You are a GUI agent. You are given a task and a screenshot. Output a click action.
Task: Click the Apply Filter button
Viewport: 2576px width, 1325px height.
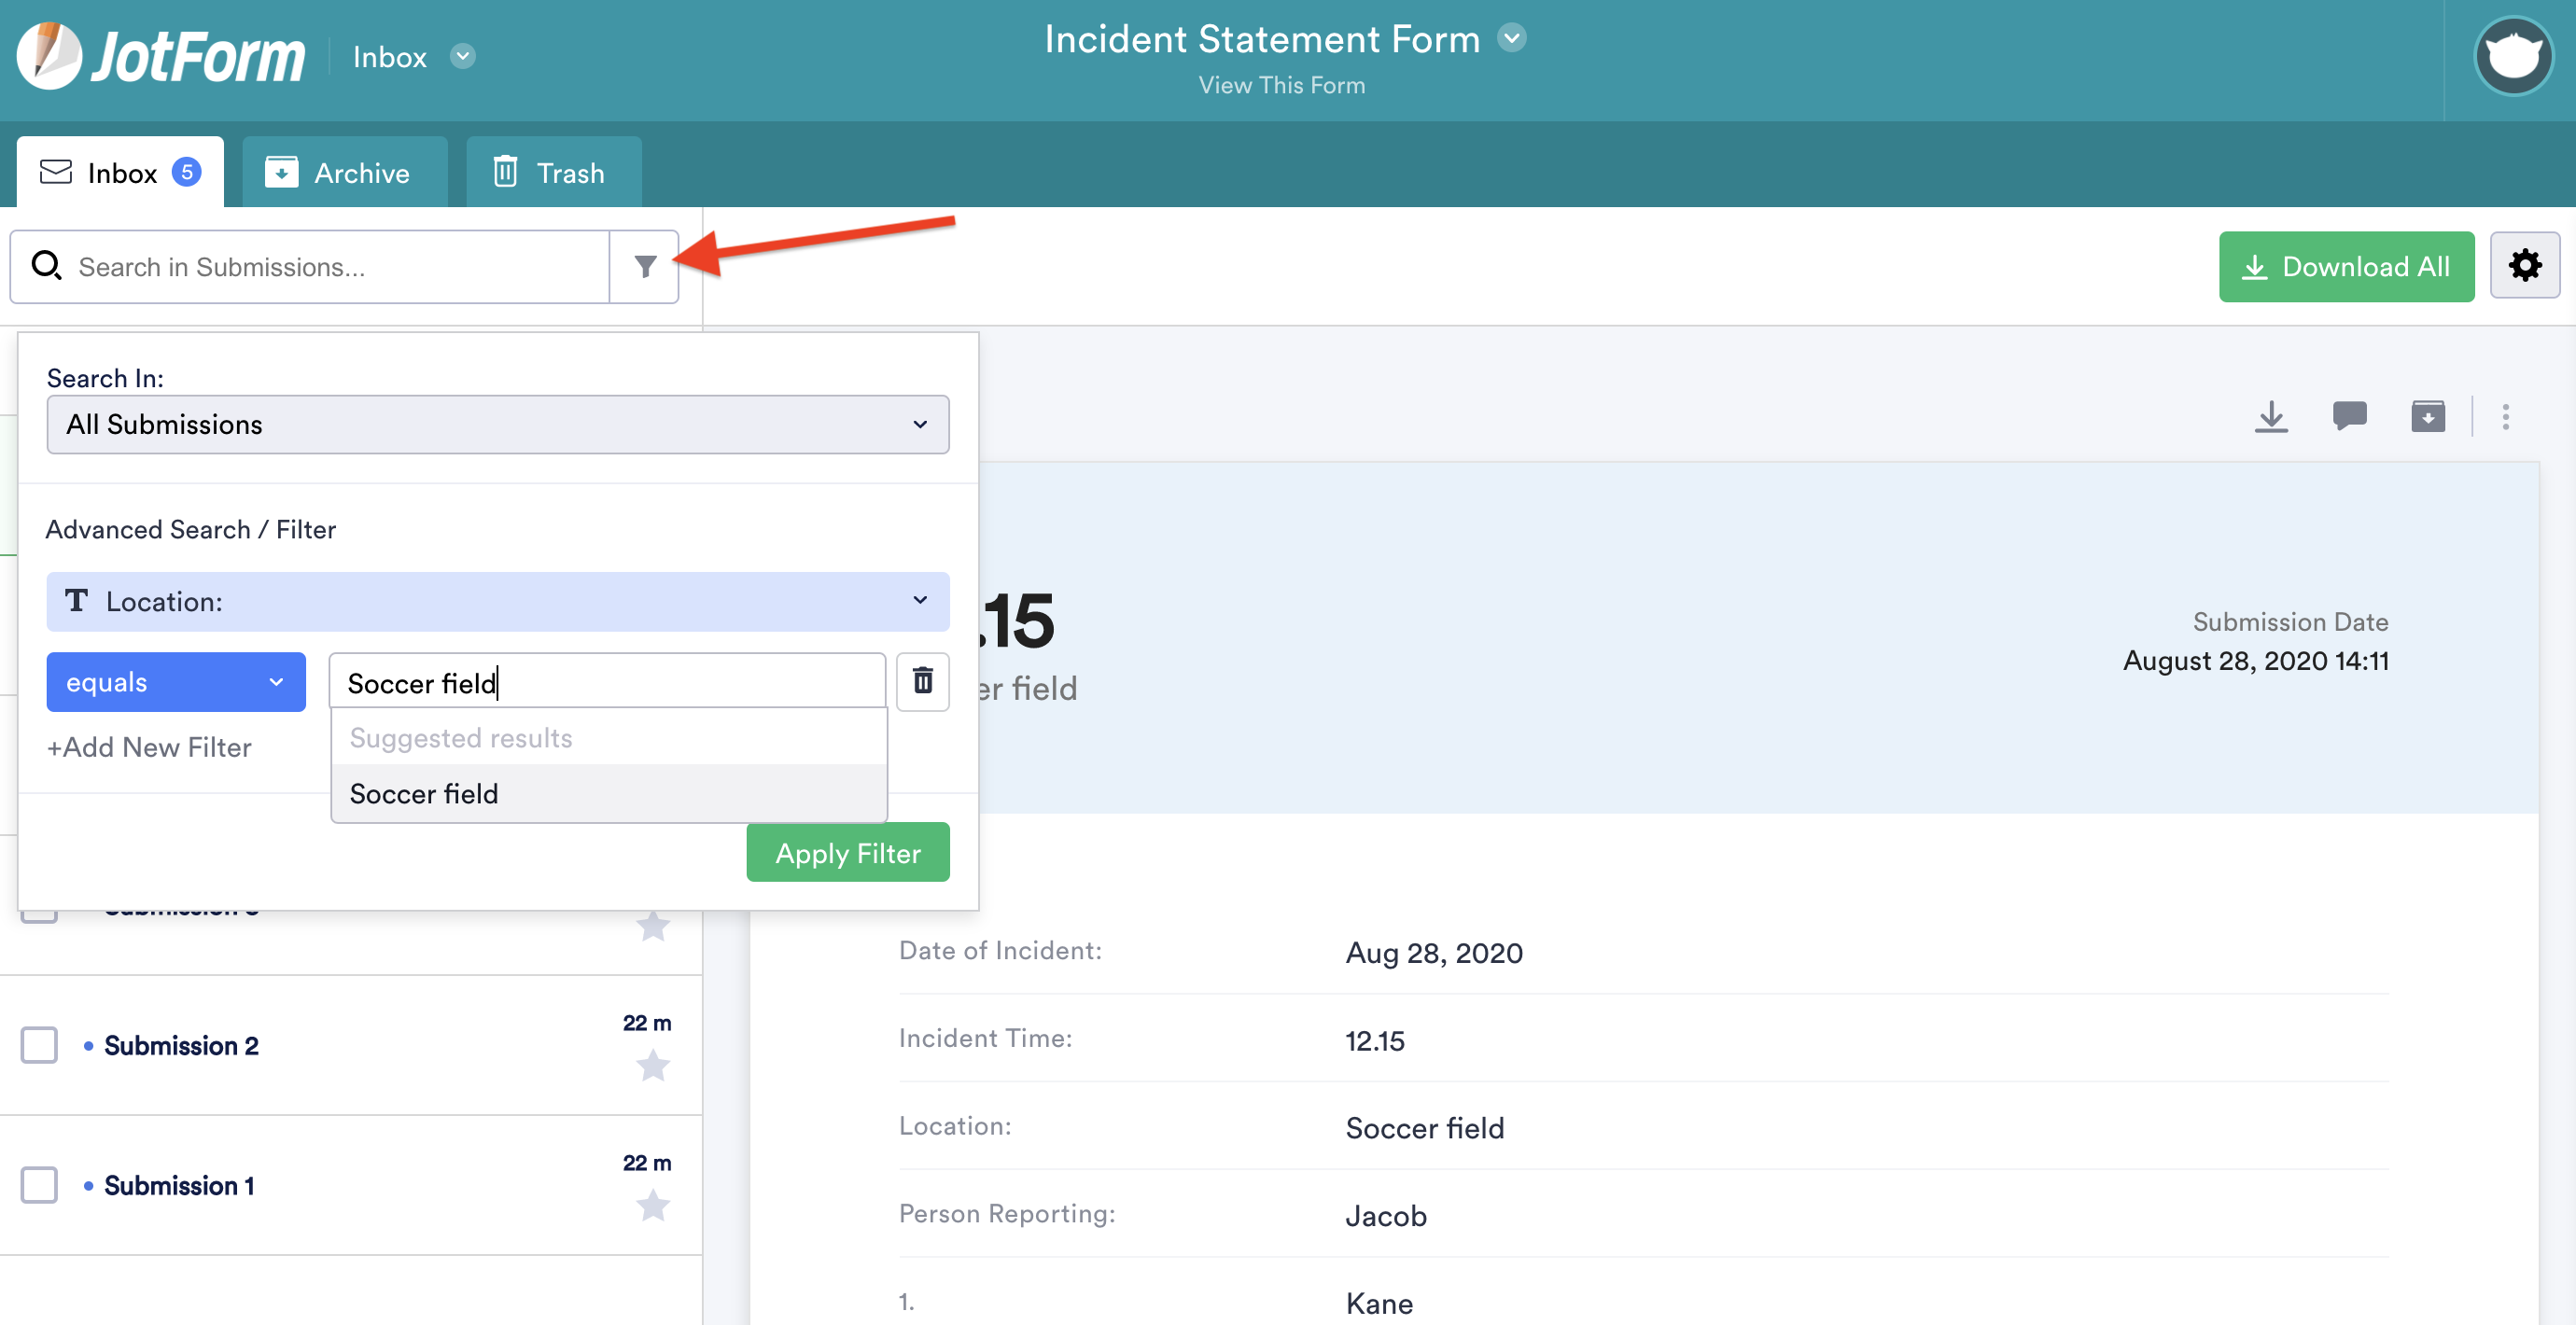pyautogui.click(x=848, y=852)
